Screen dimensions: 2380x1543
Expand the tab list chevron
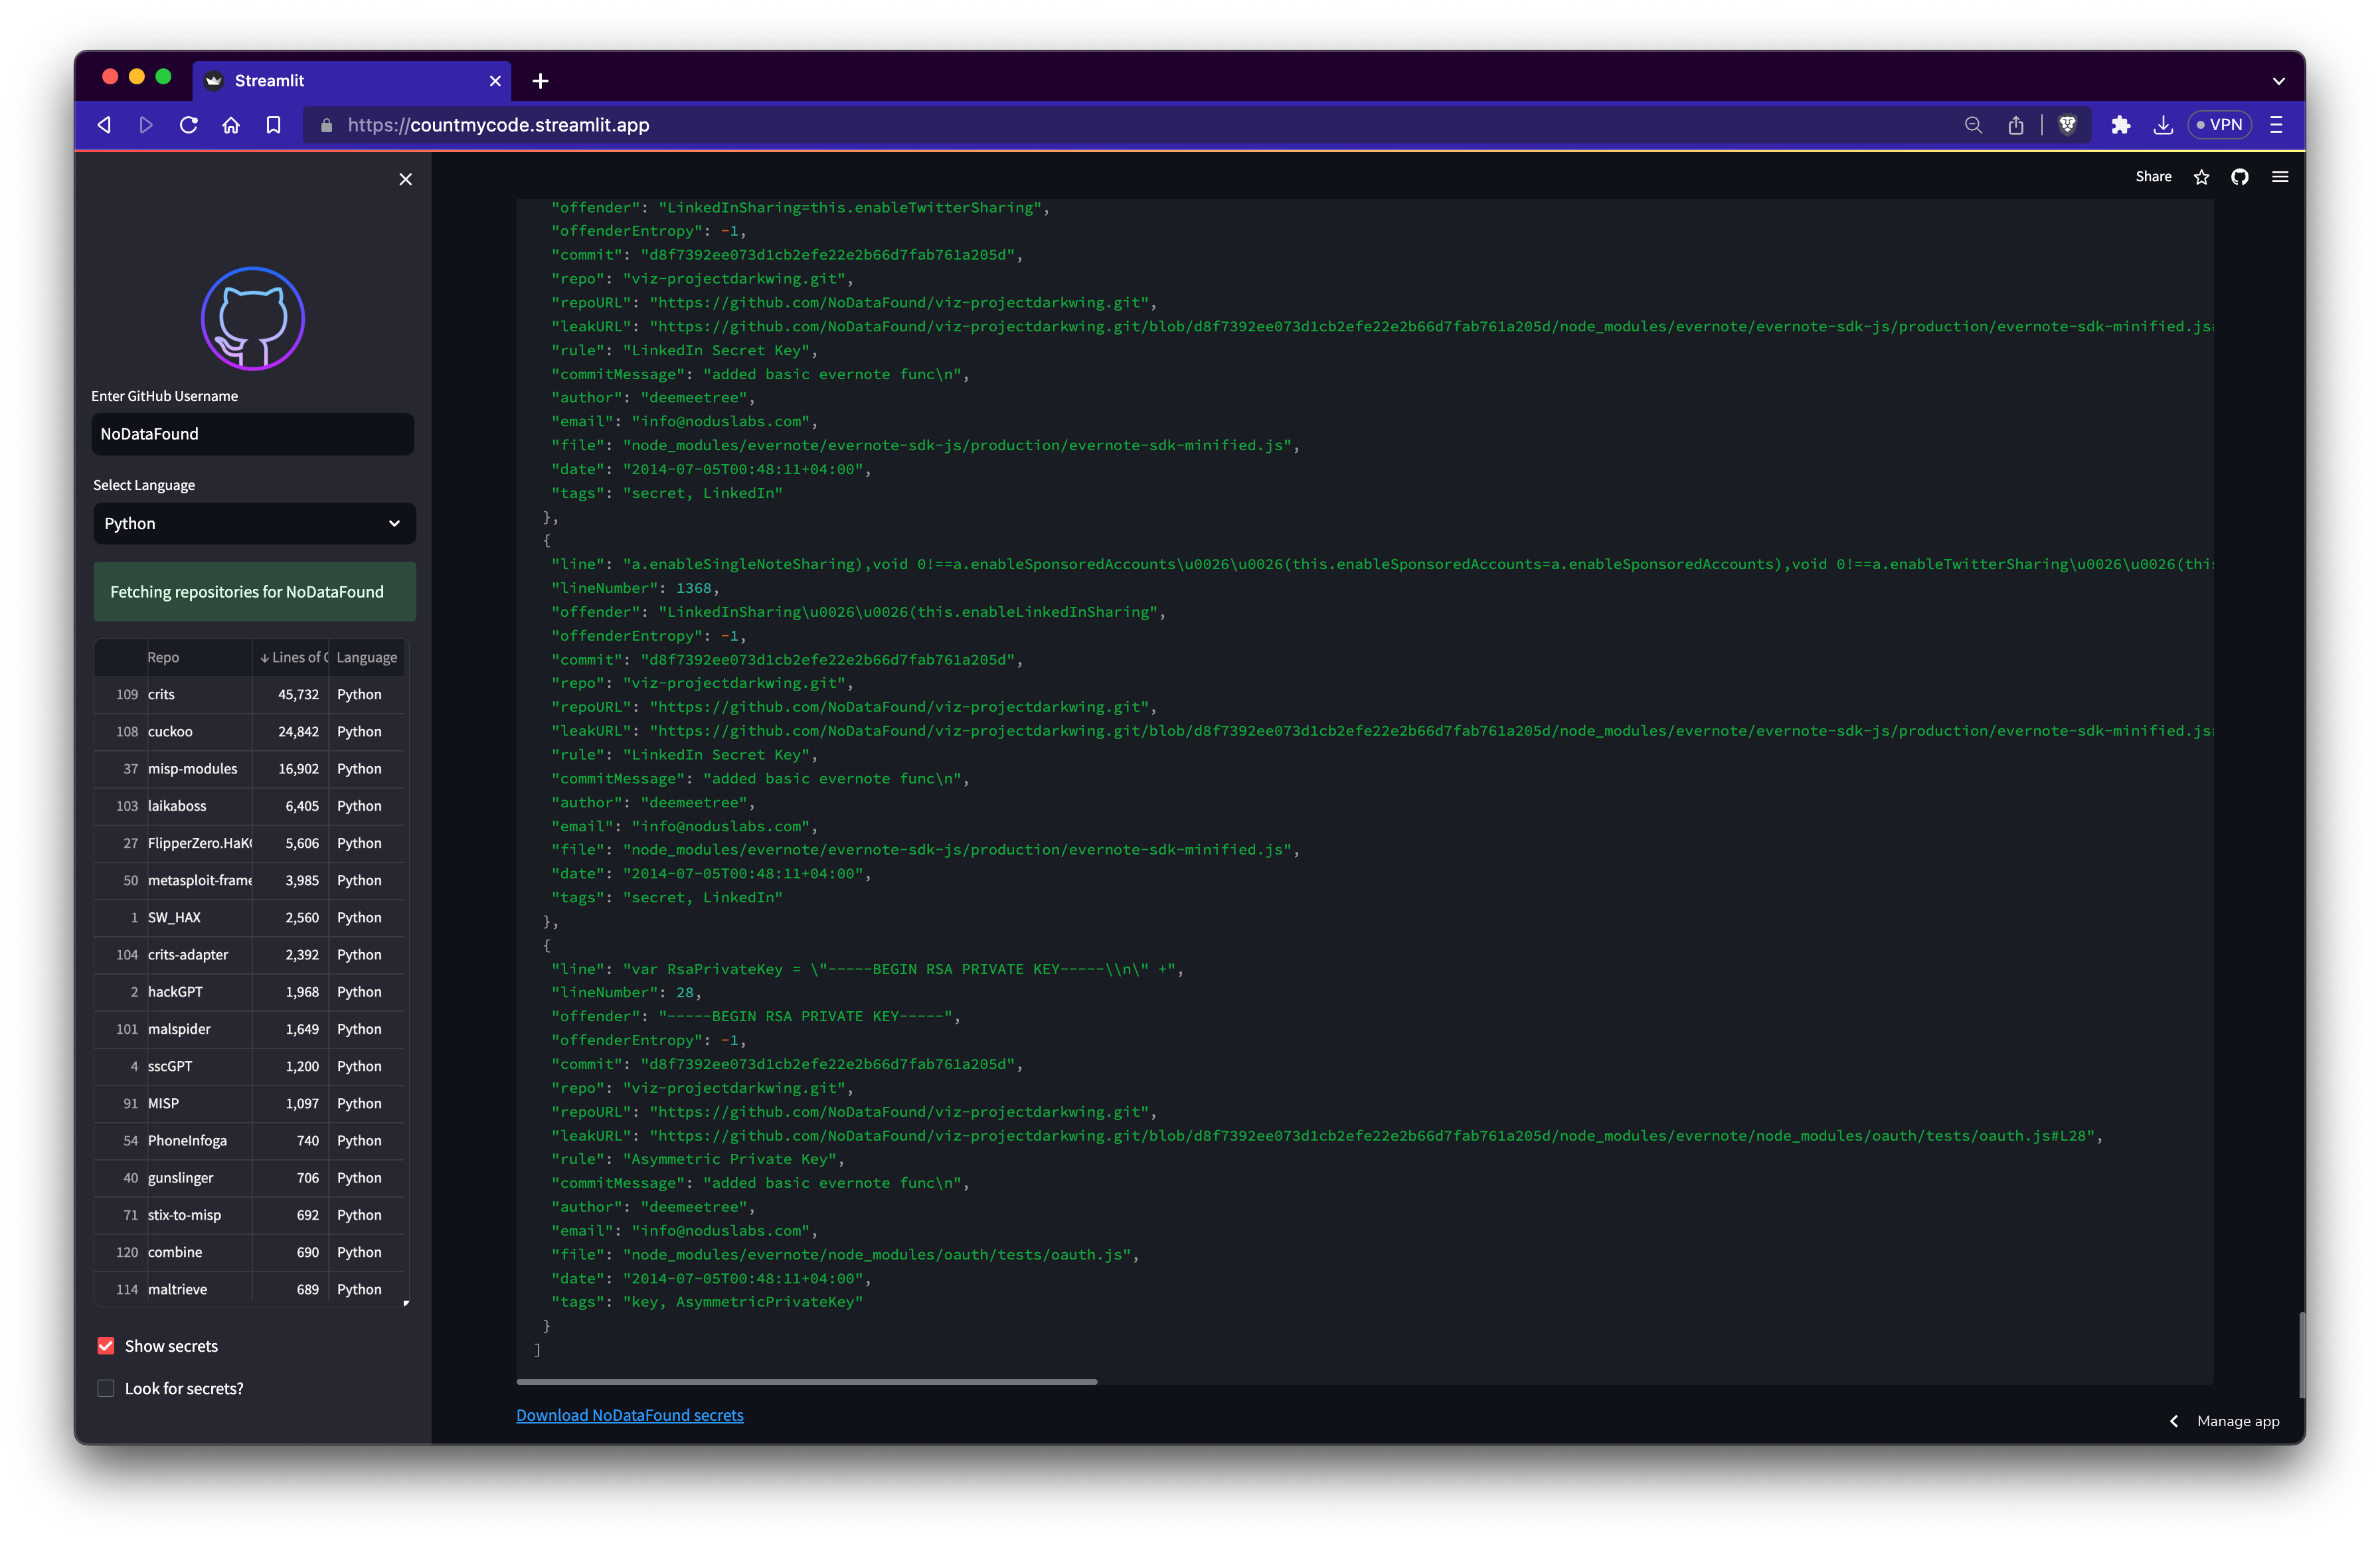click(2278, 81)
